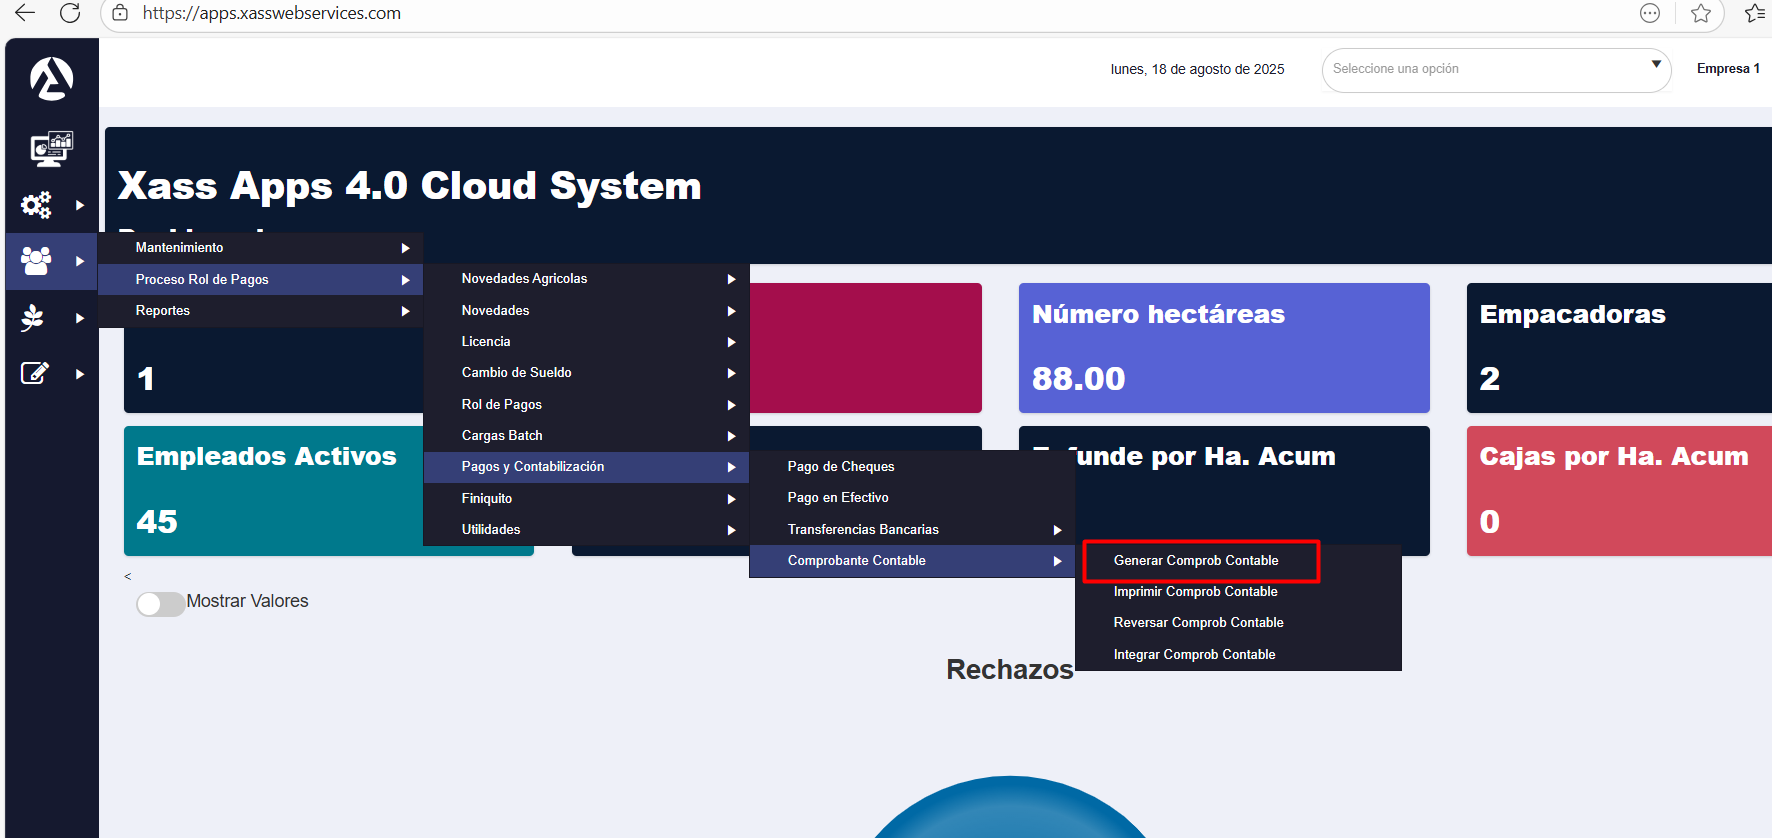Add page to favorites with star icon

1700,13
